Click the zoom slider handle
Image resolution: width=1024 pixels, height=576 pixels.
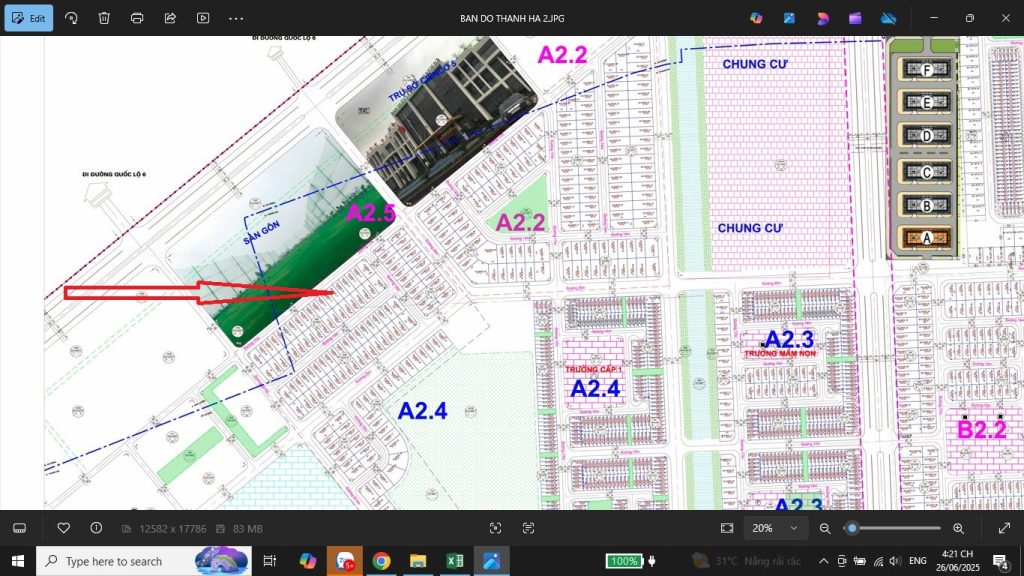tap(852, 528)
